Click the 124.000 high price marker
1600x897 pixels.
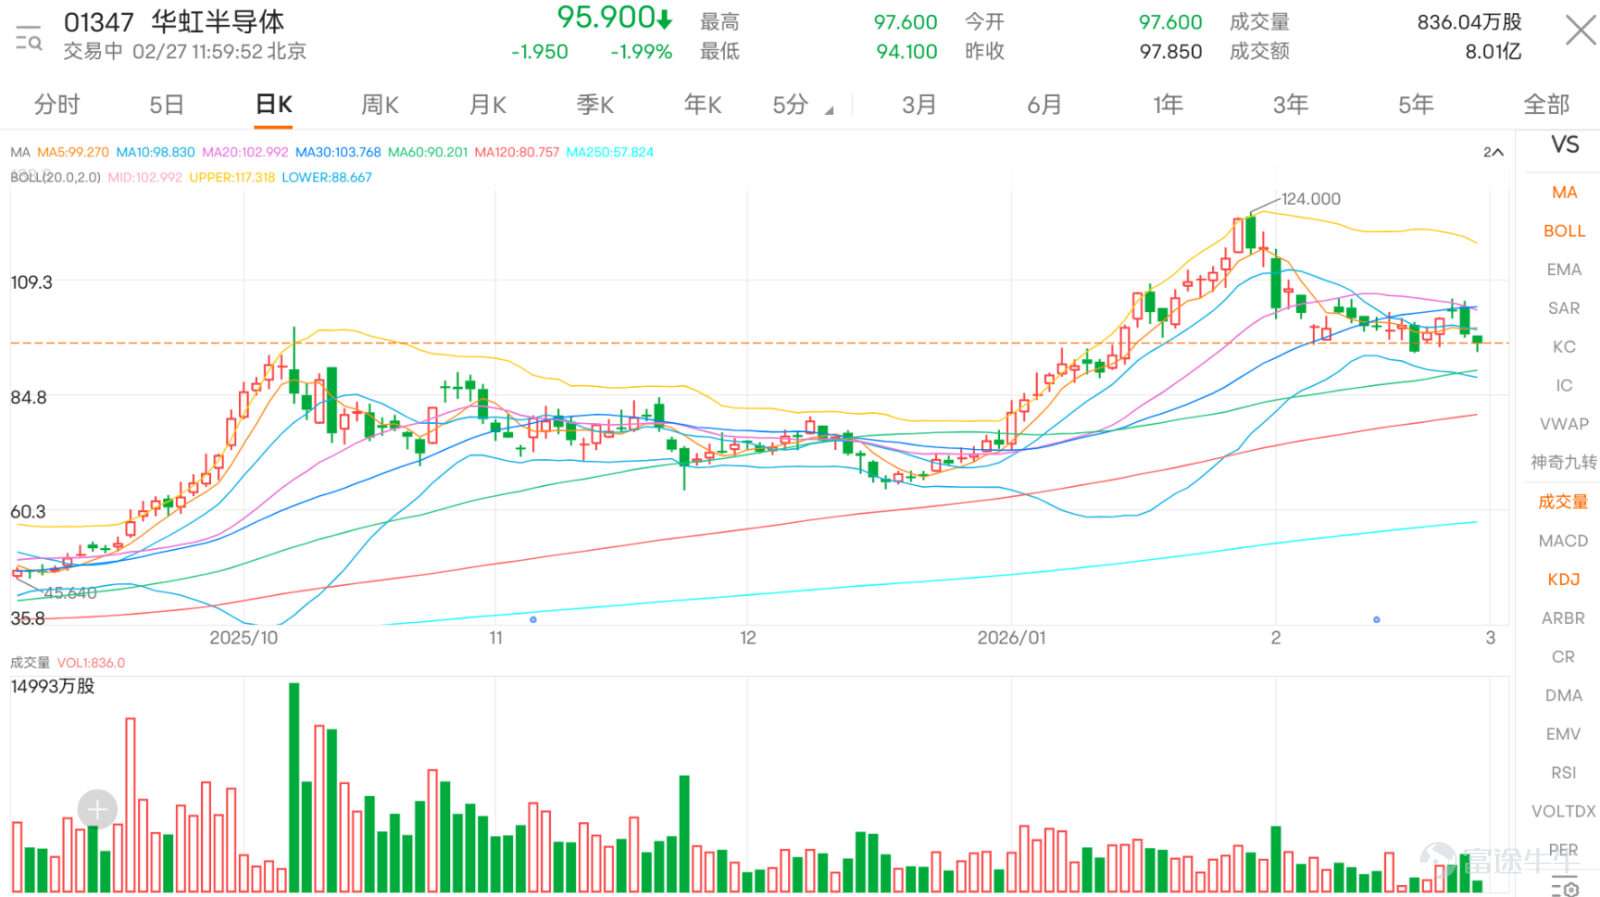point(1311,199)
